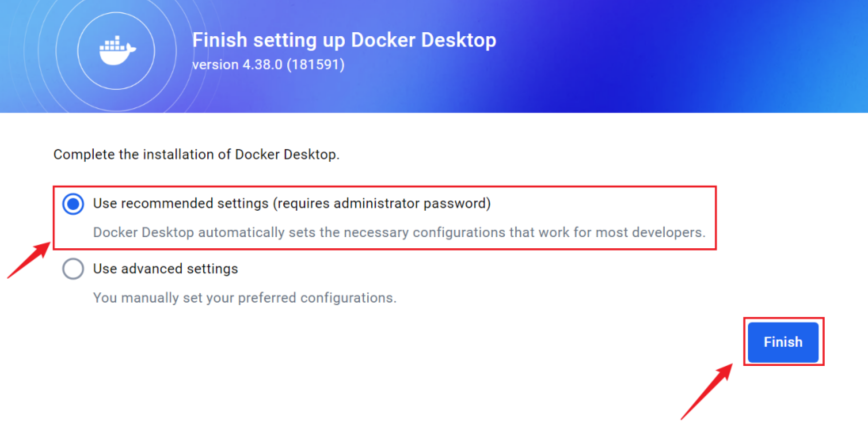
Task: Choose the advanced settings radio button
Action: tap(73, 269)
